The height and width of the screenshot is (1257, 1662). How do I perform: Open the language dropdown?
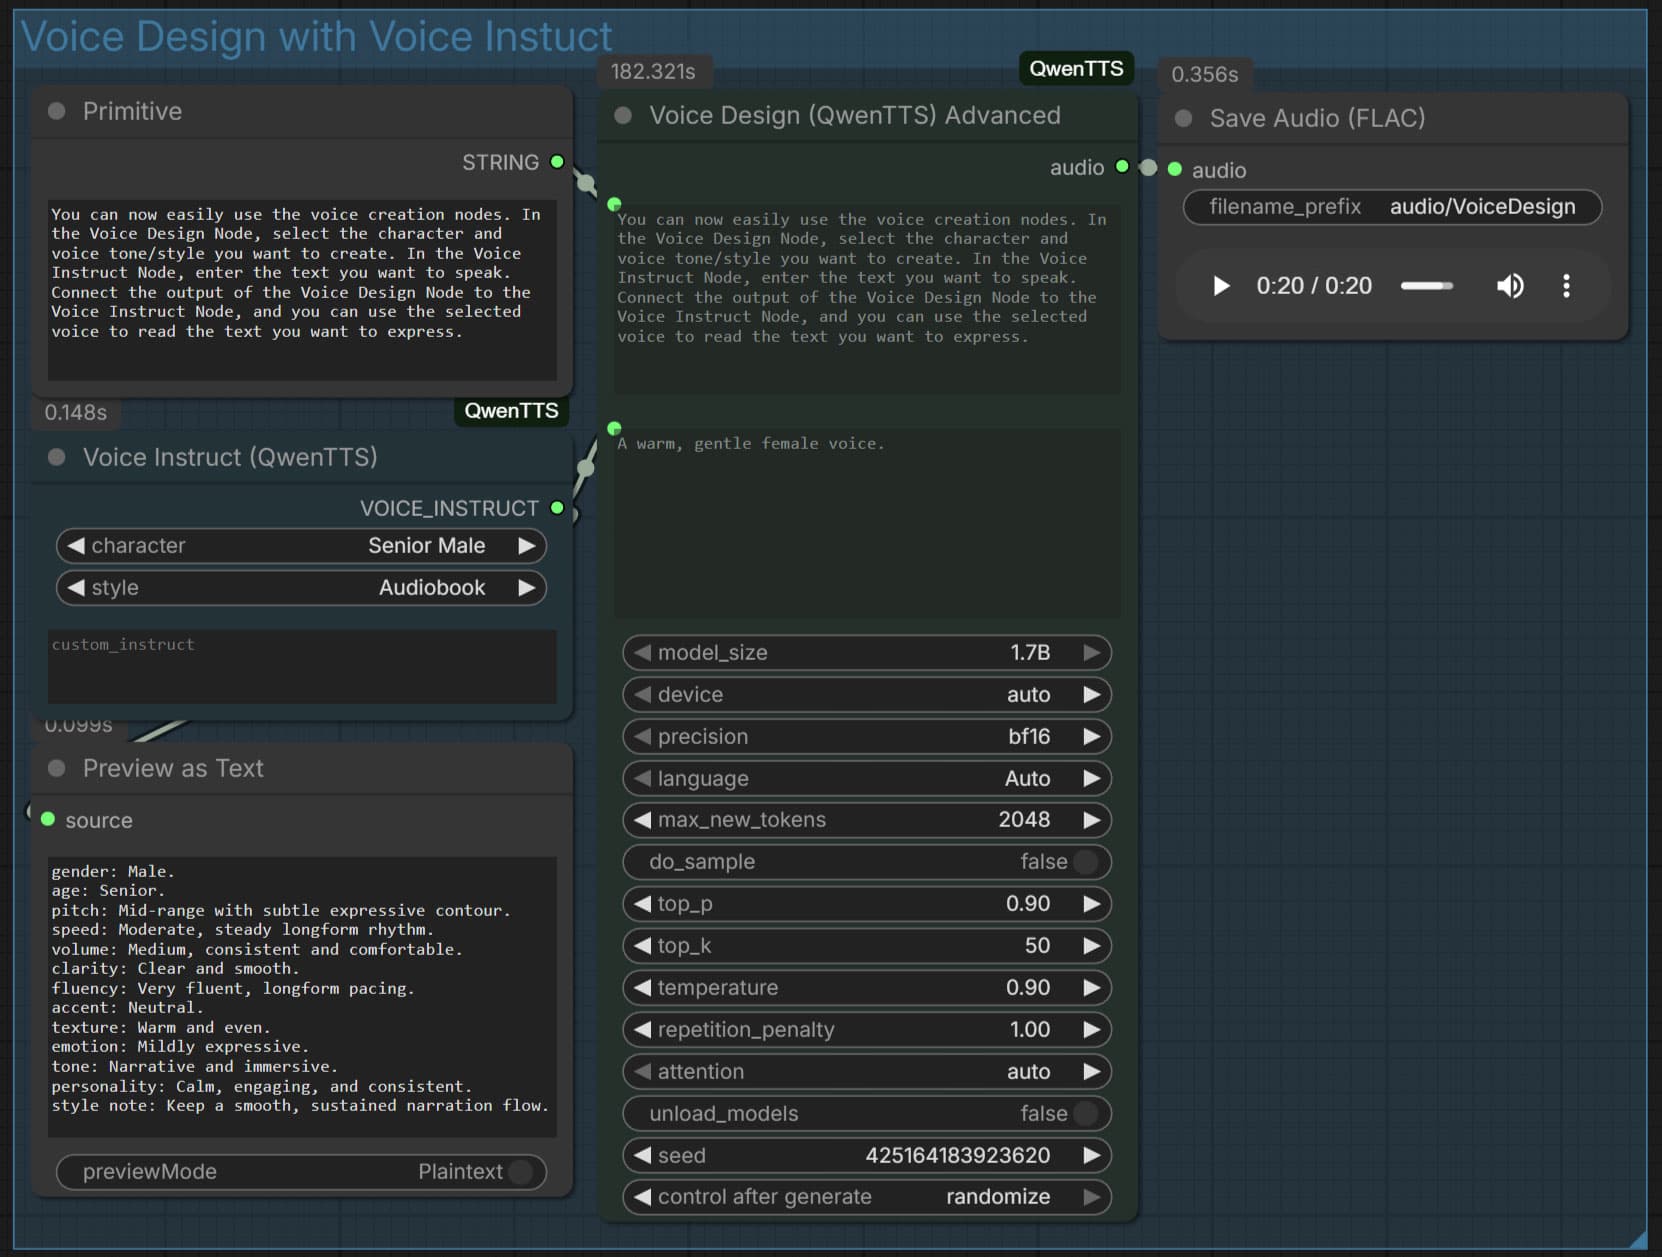pos(867,778)
